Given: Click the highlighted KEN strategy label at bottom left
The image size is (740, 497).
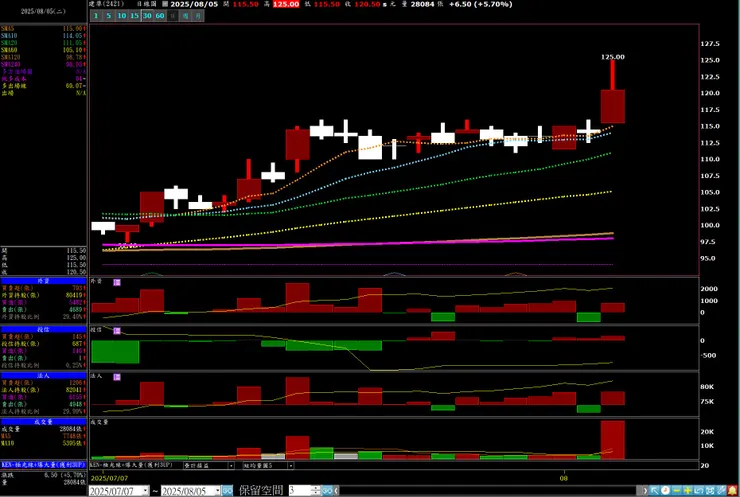Looking at the screenshot, I should coord(43,465).
